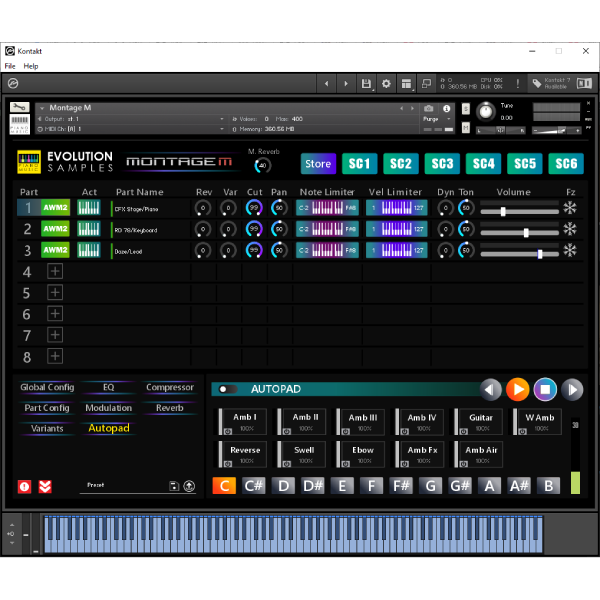Toggle AWM2 activation for part 2
600x600 pixels.
55,229
